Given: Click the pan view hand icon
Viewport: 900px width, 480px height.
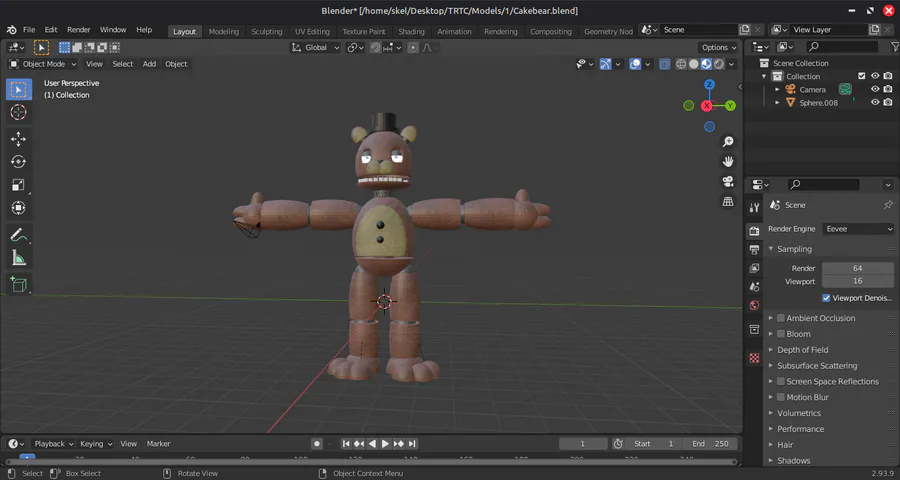Looking at the screenshot, I should click(728, 162).
